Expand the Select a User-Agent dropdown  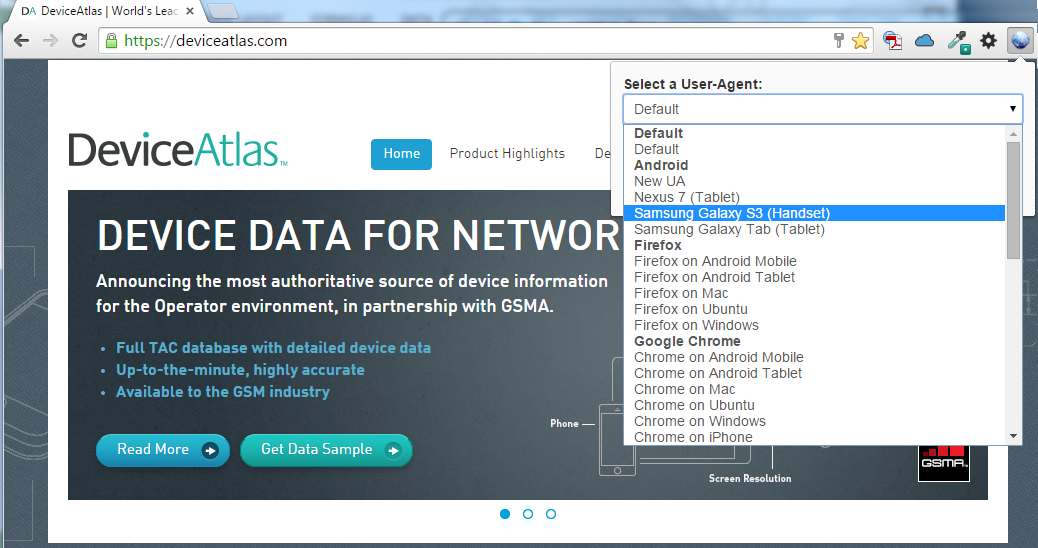point(822,109)
